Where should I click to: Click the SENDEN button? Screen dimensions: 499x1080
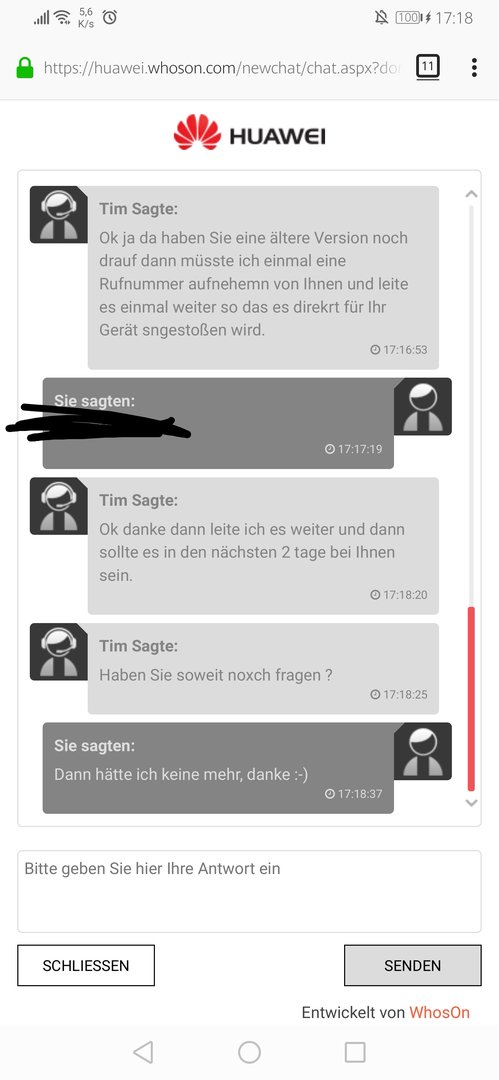[x=413, y=966]
